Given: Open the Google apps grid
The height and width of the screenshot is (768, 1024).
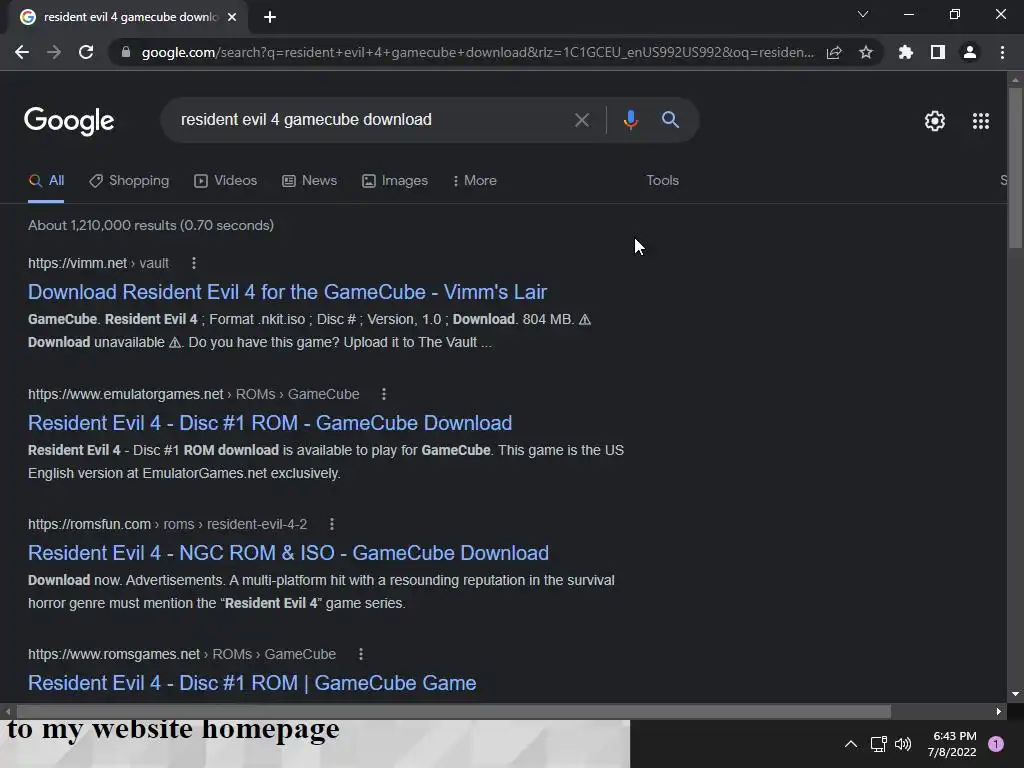Looking at the screenshot, I should click(x=981, y=121).
